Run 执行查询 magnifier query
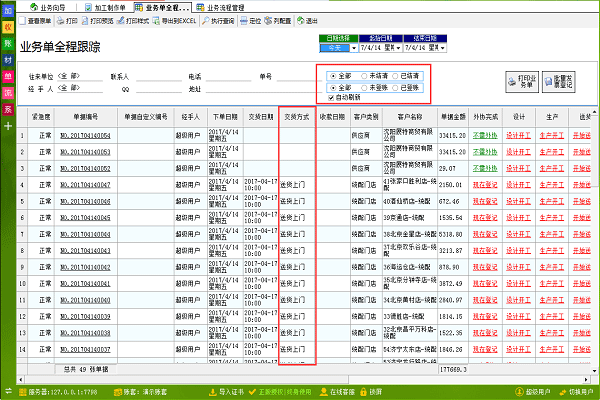Screen dimensions: 600x400 pyautogui.click(x=218, y=21)
